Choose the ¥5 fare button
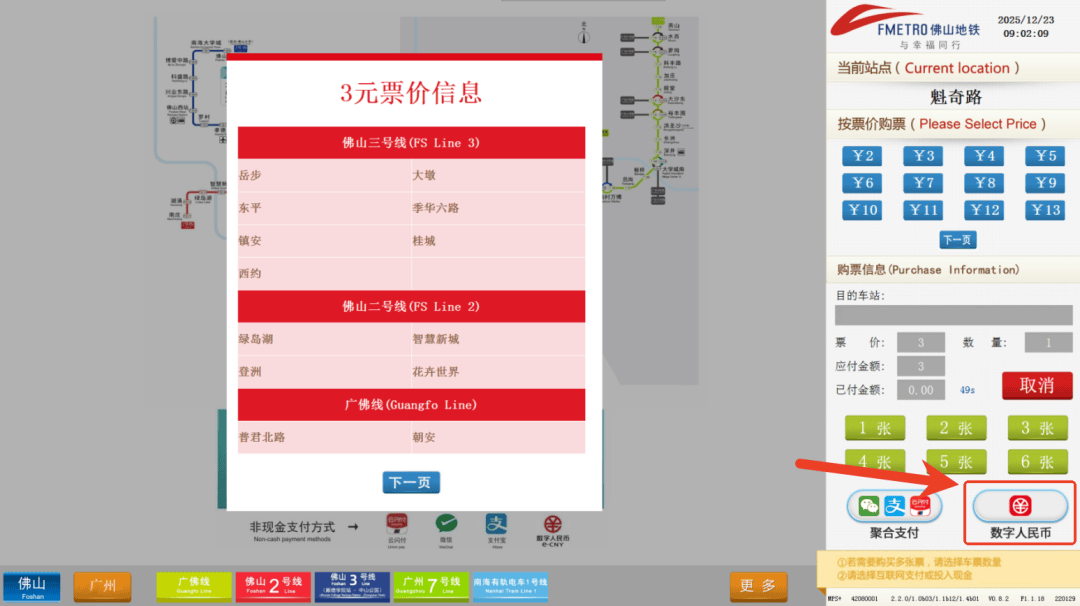The image size is (1080, 606). [x=1045, y=156]
